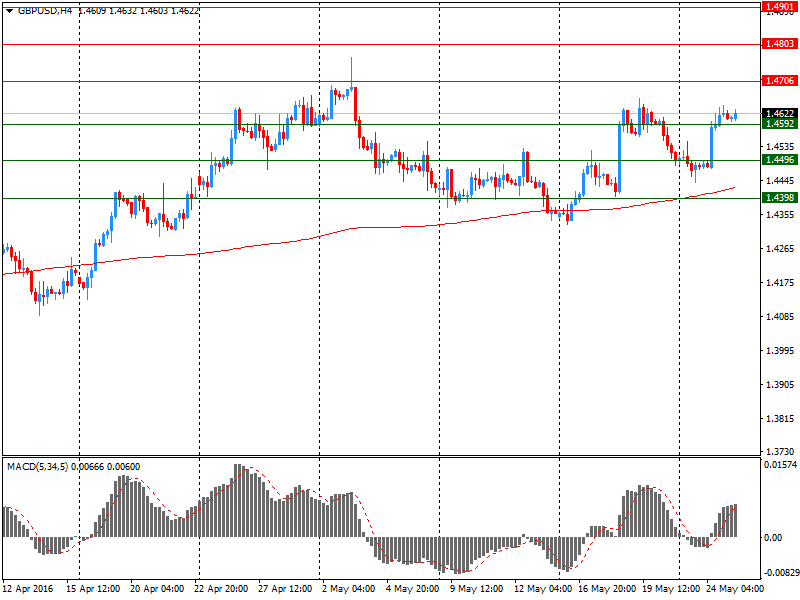Click the 1.3995 price scale value

click(780, 351)
